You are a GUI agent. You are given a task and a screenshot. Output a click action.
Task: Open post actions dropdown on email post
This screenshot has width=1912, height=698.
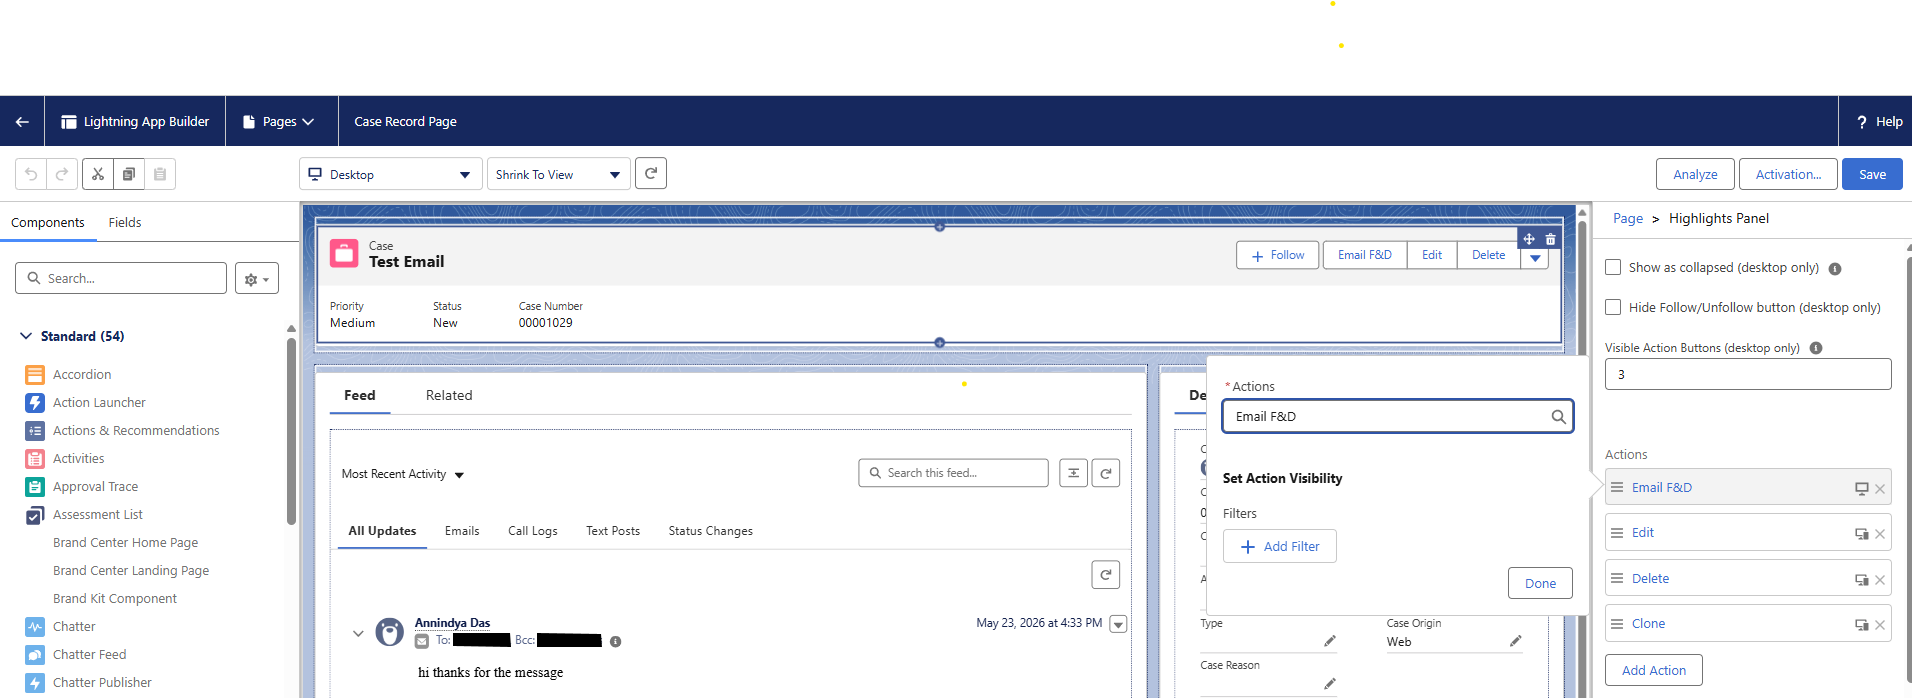pos(1119,624)
